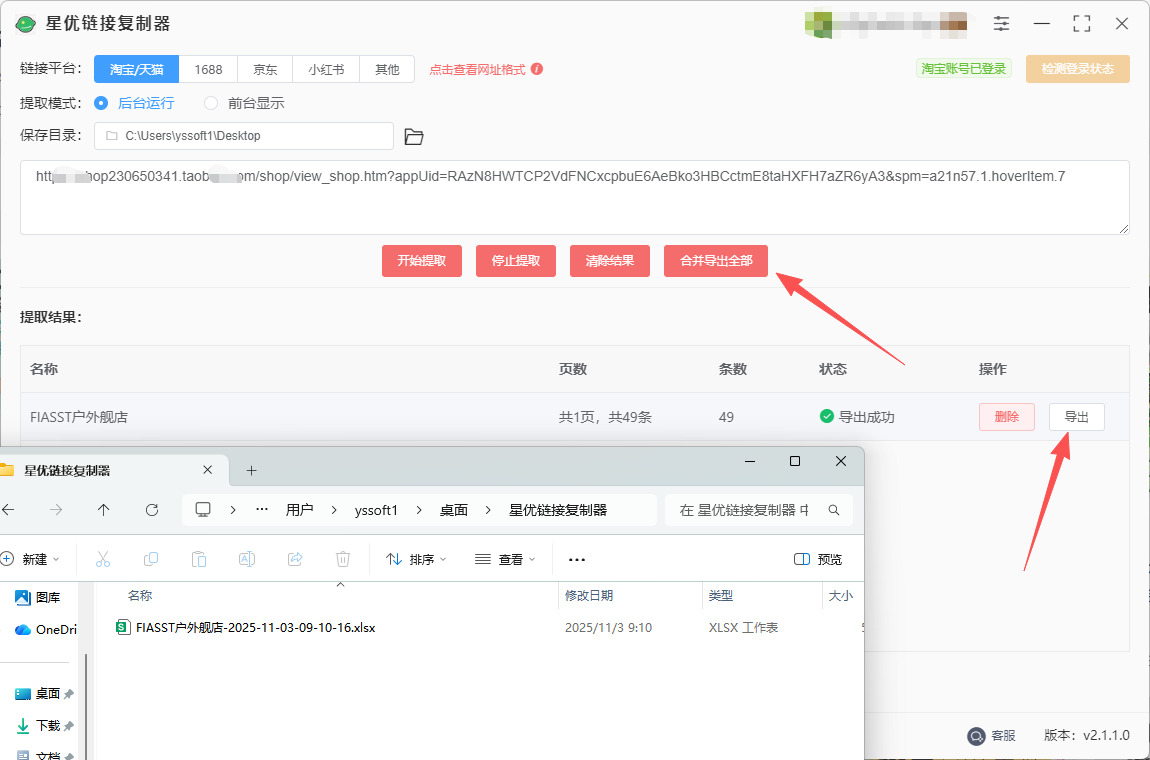Open the 排序 sort dropdown
This screenshot has width=1150, height=760.
(x=417, y=560)
